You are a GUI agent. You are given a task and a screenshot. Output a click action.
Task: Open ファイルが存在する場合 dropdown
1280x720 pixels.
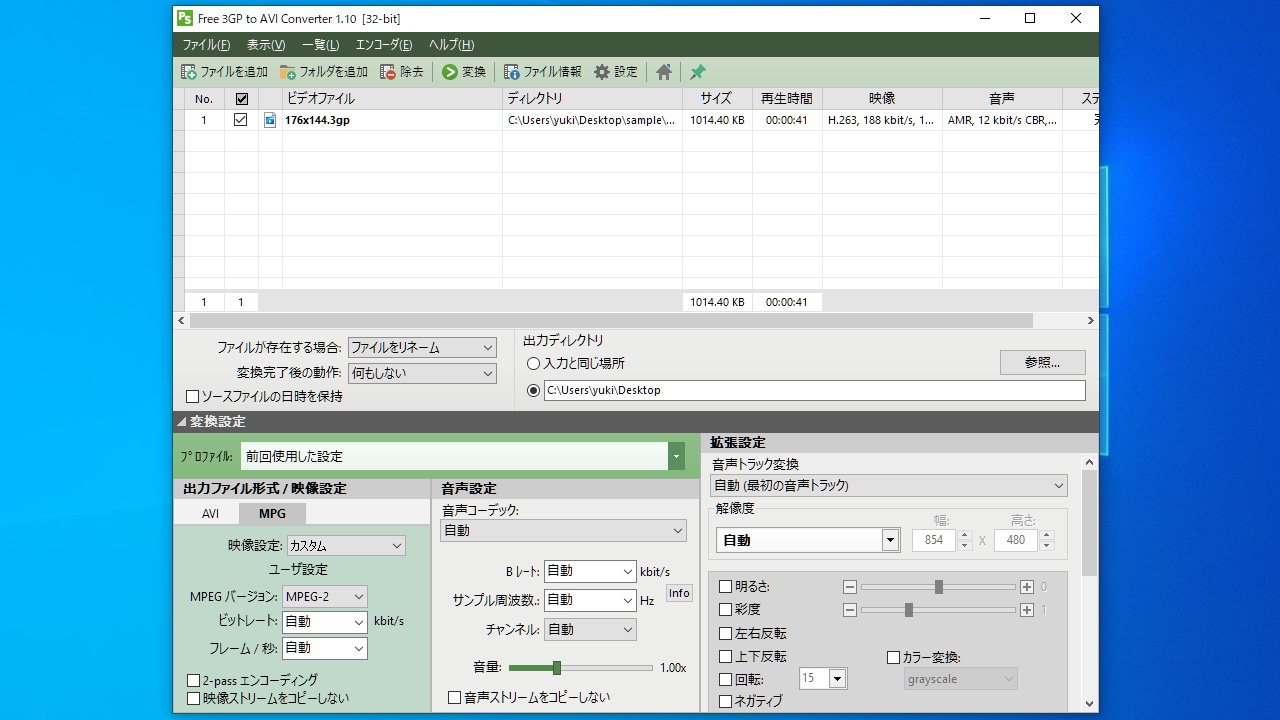(x=422, y=348)
